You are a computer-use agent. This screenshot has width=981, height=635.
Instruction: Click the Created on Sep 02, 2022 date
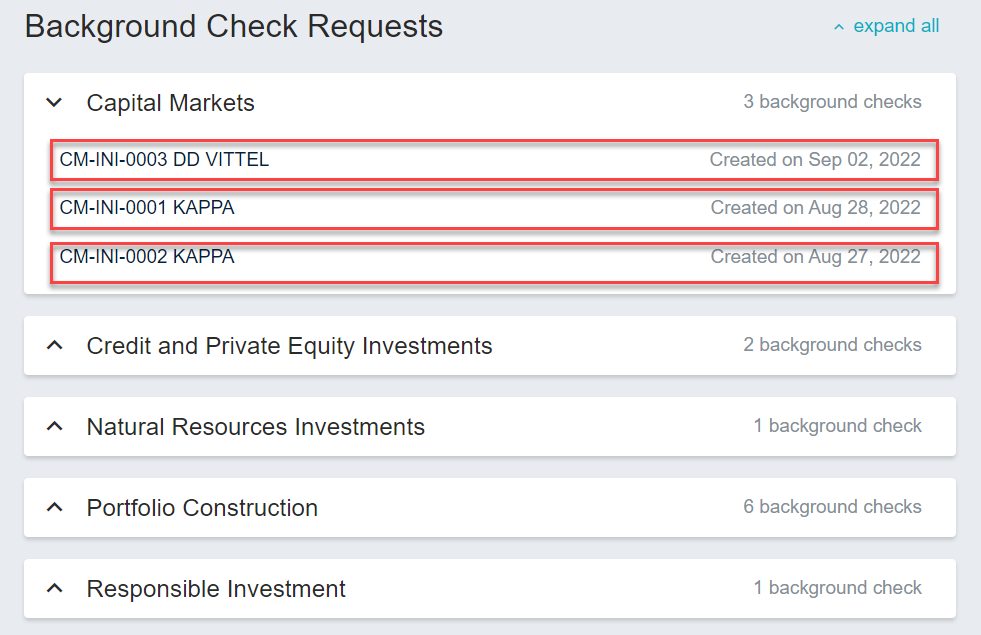click(x=815, y=159)
